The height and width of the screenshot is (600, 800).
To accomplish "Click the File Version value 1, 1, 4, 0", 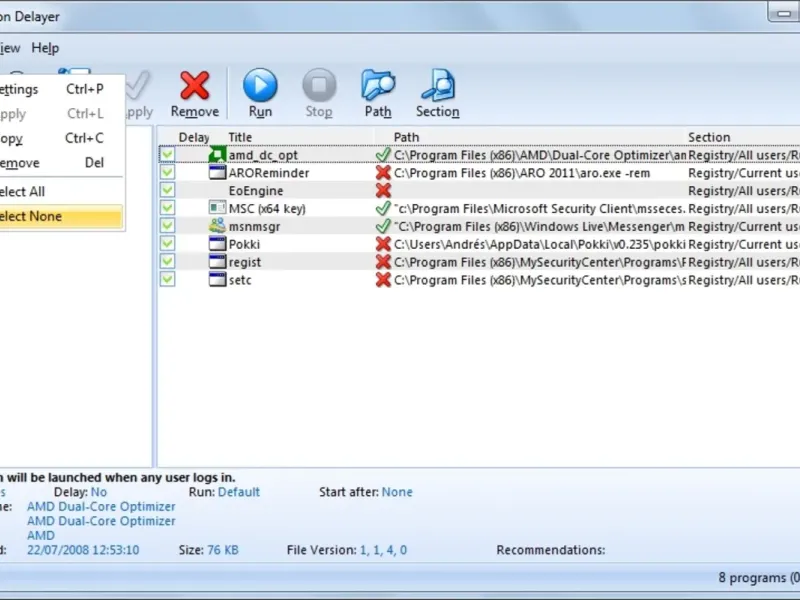I will pyautogui.click(x=383, y=550).
